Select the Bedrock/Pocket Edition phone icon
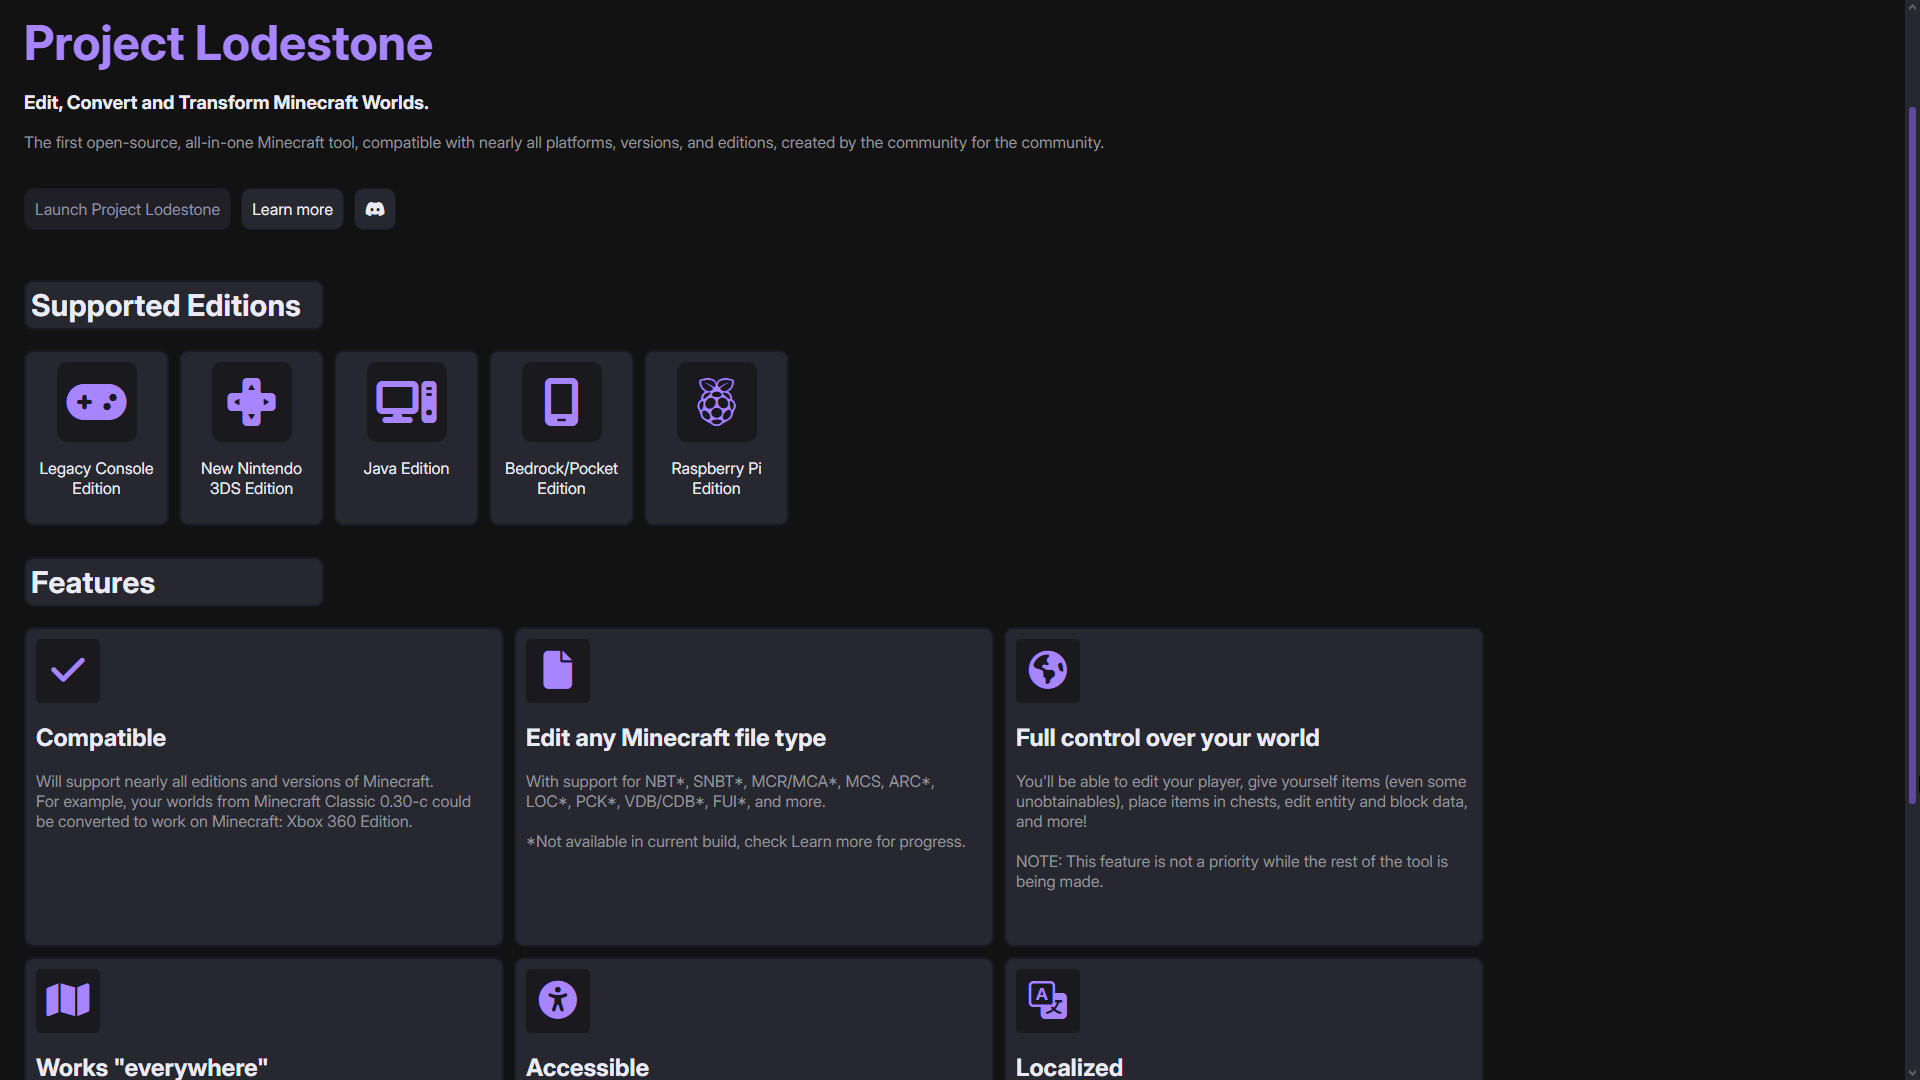Screen dimensions: 1920x1080 pos(561,402)
